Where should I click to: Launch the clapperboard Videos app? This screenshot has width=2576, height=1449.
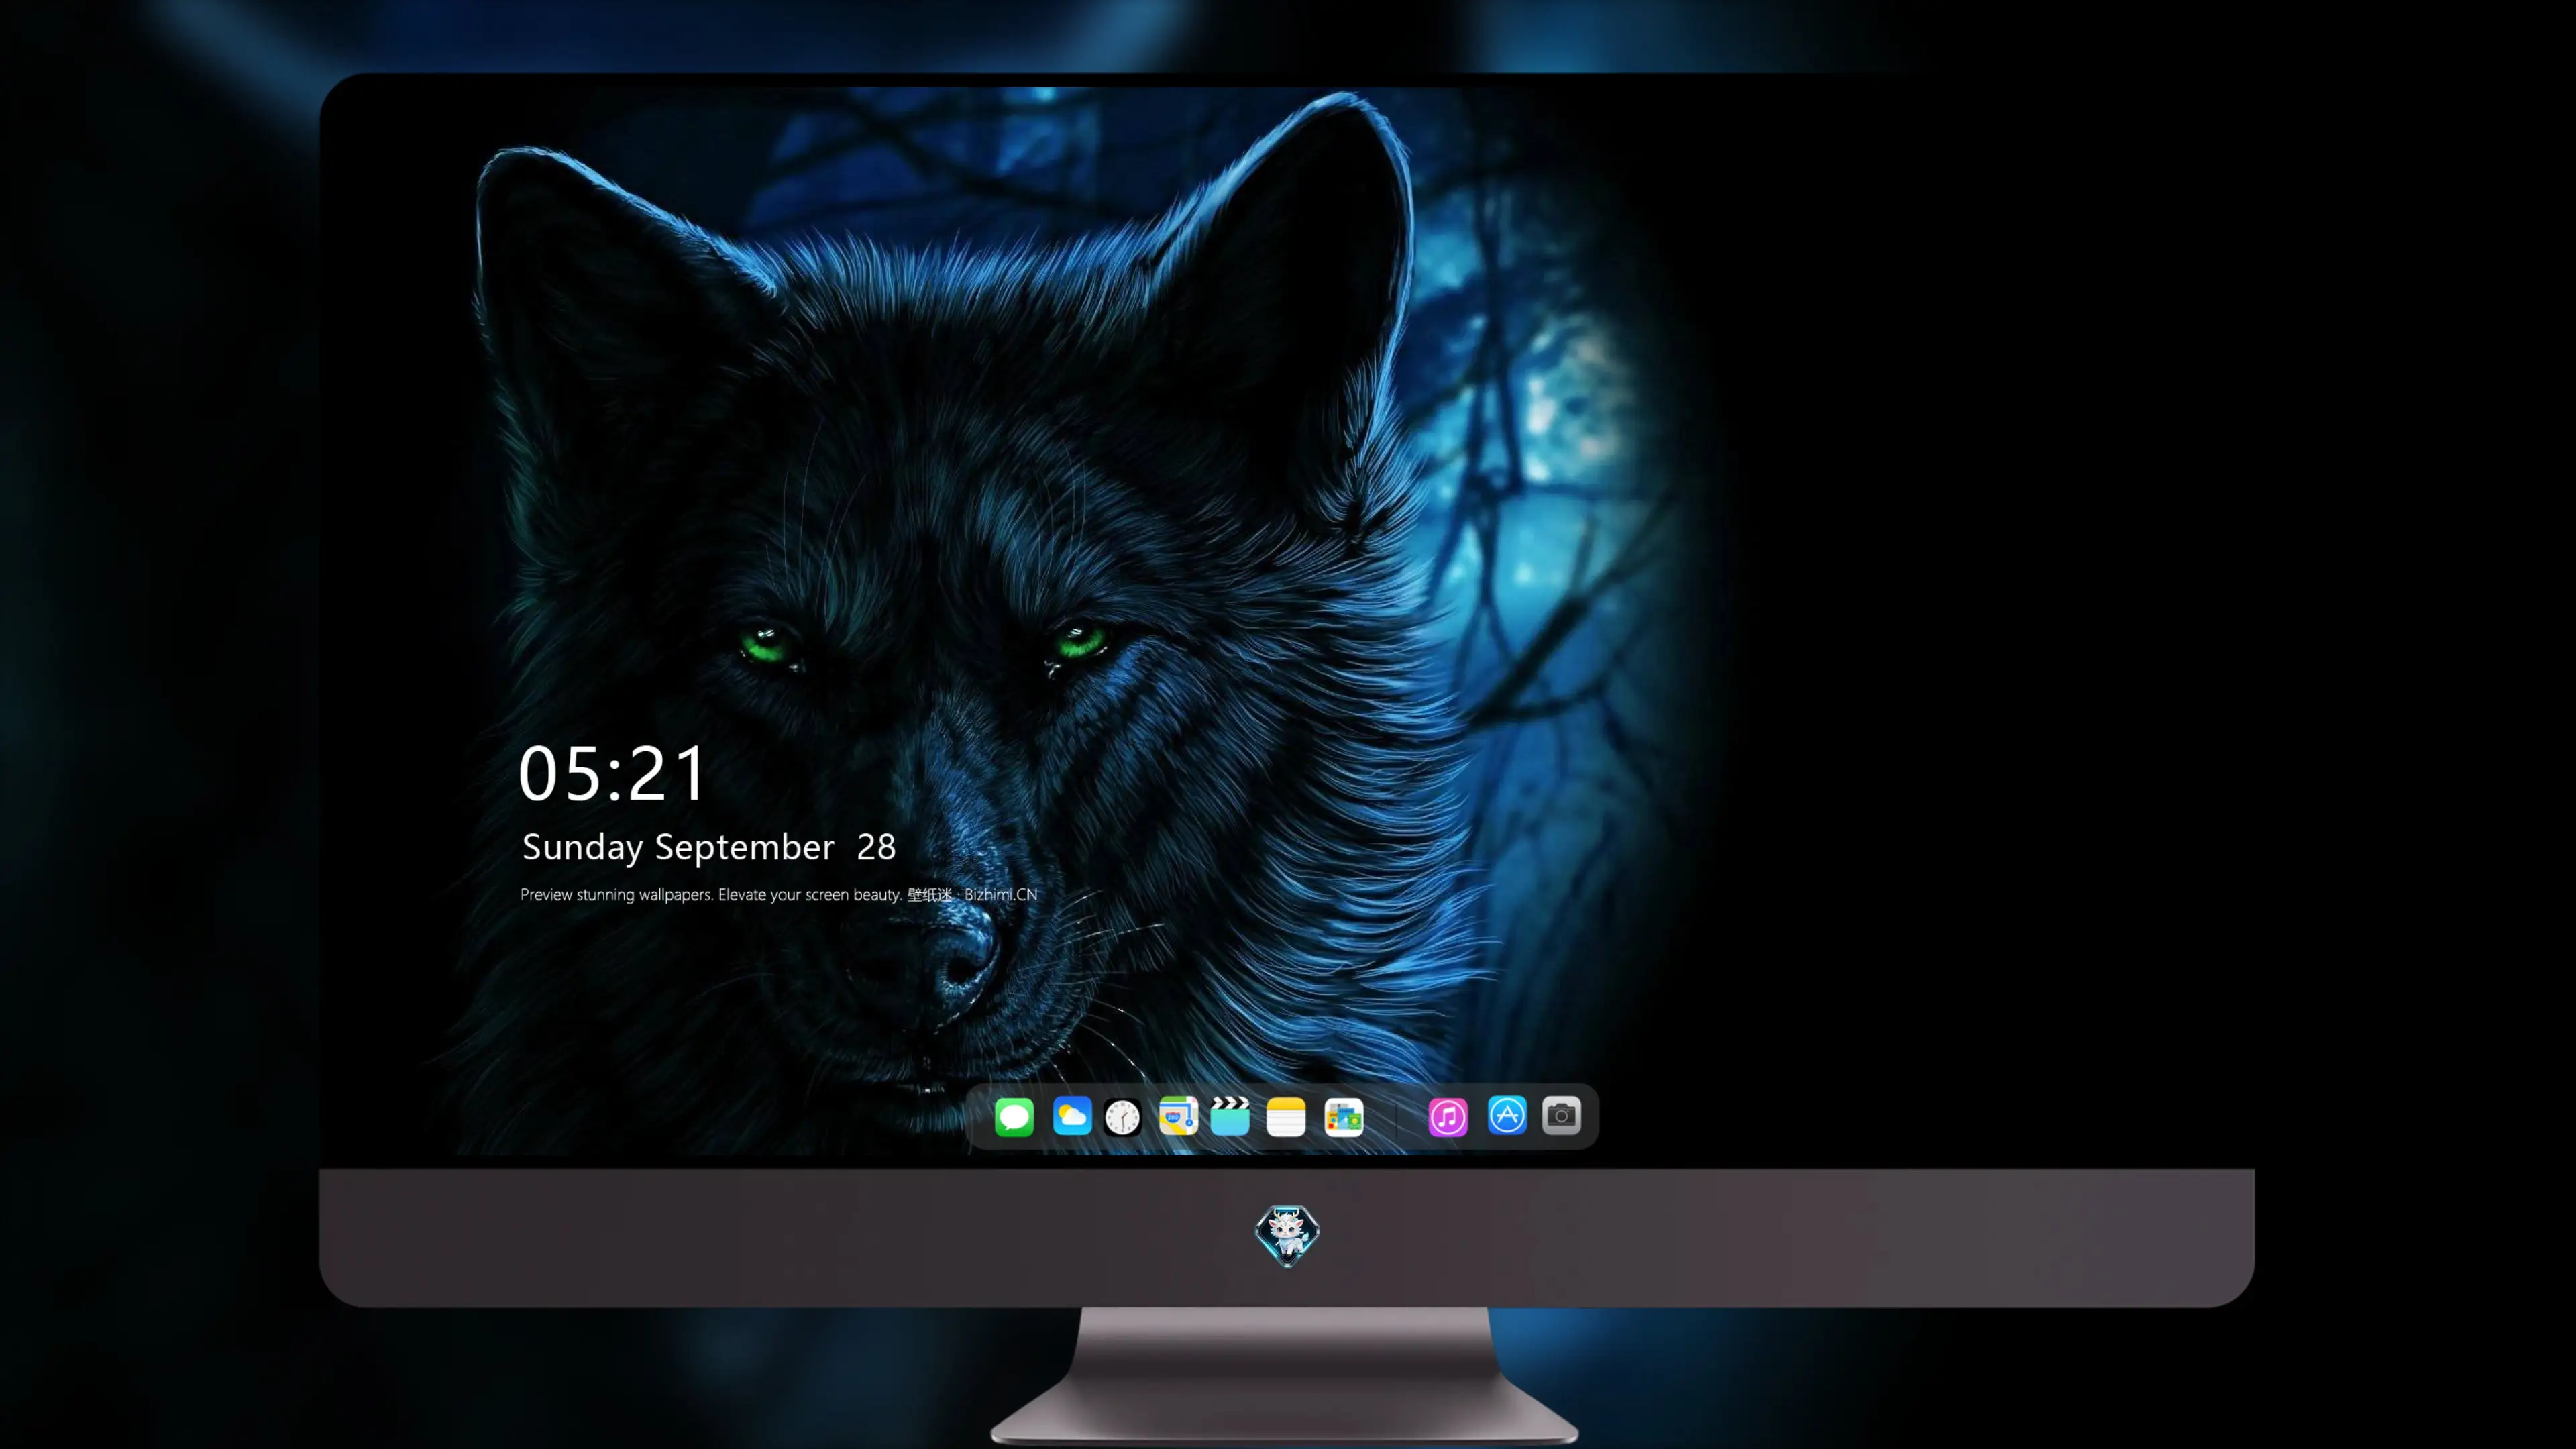pos(1230,1116)
